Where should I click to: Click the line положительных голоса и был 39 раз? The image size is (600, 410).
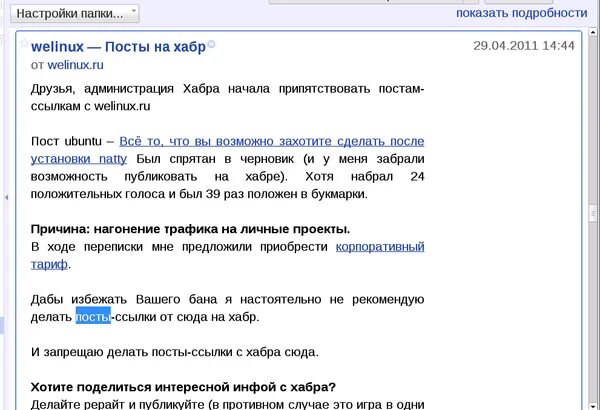tap(199, 194)
